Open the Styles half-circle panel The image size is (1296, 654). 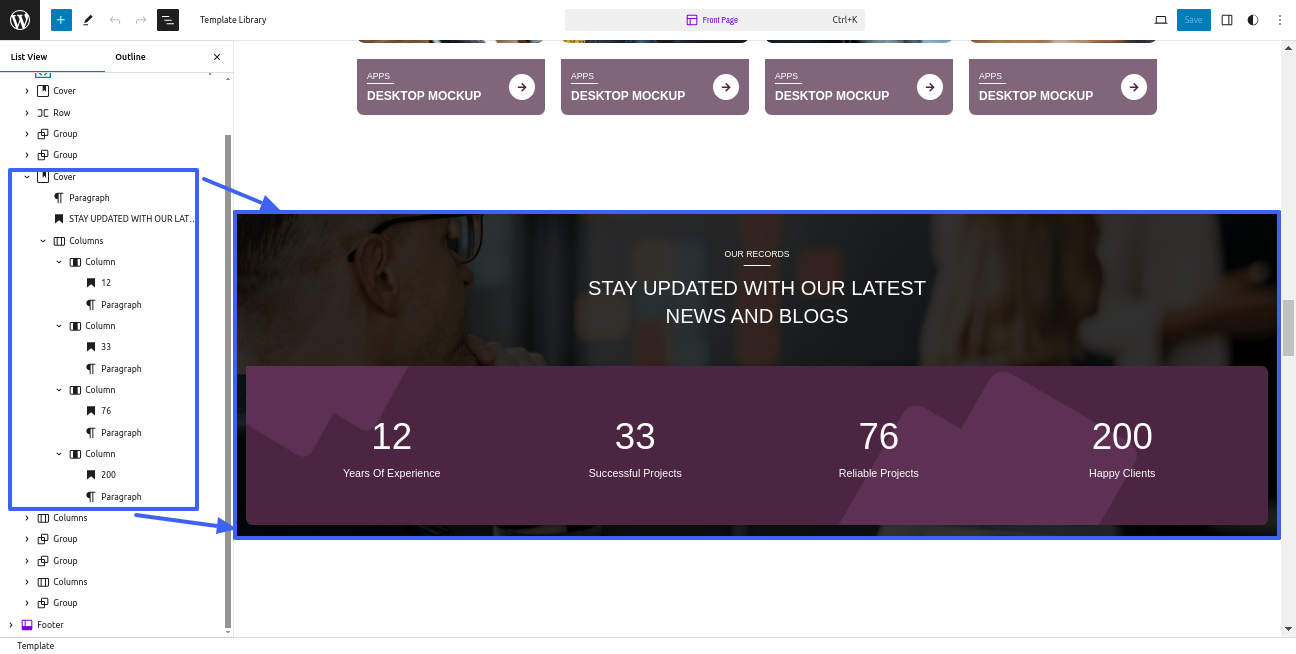click(x=1253, y=20)
